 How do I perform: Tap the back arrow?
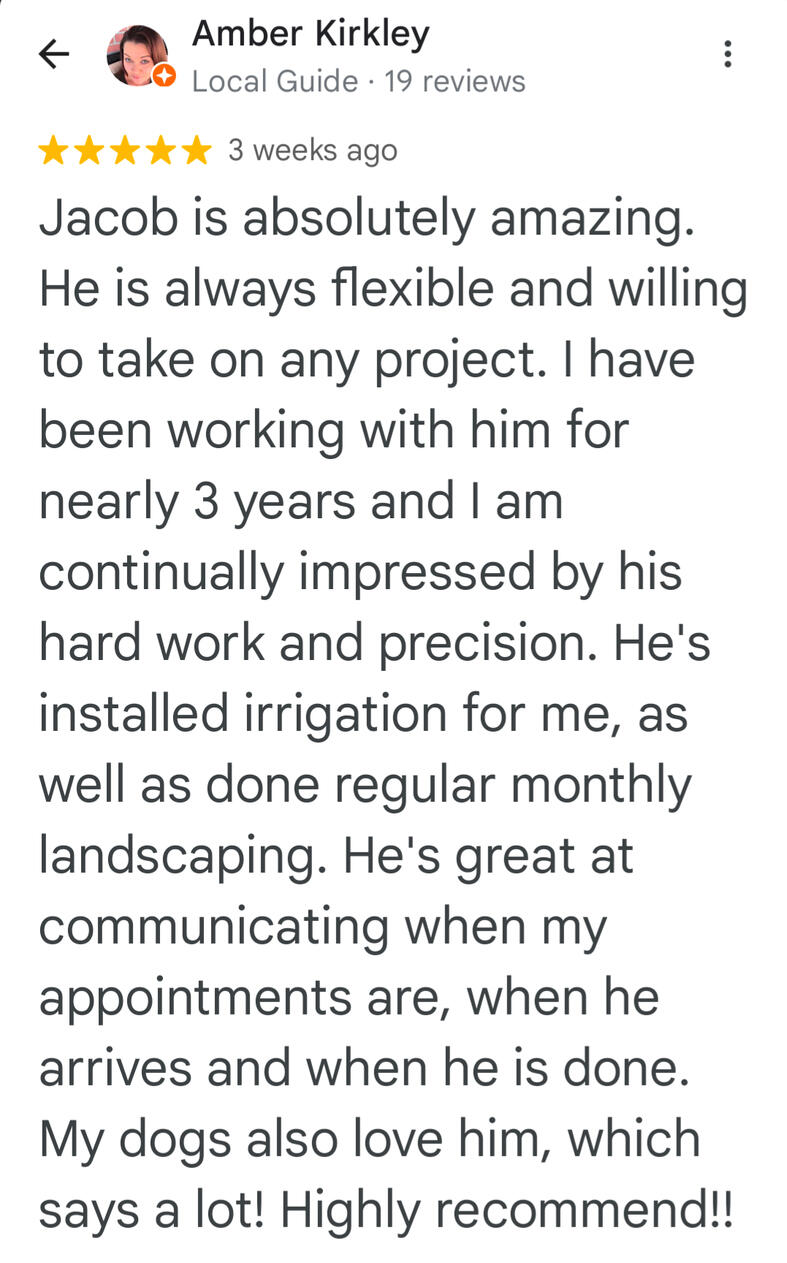pos(54,55)
